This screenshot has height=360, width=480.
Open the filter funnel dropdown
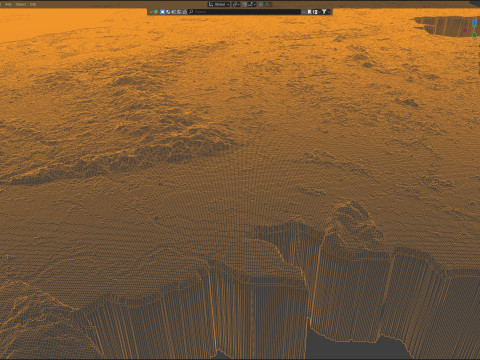click(326, 12)
